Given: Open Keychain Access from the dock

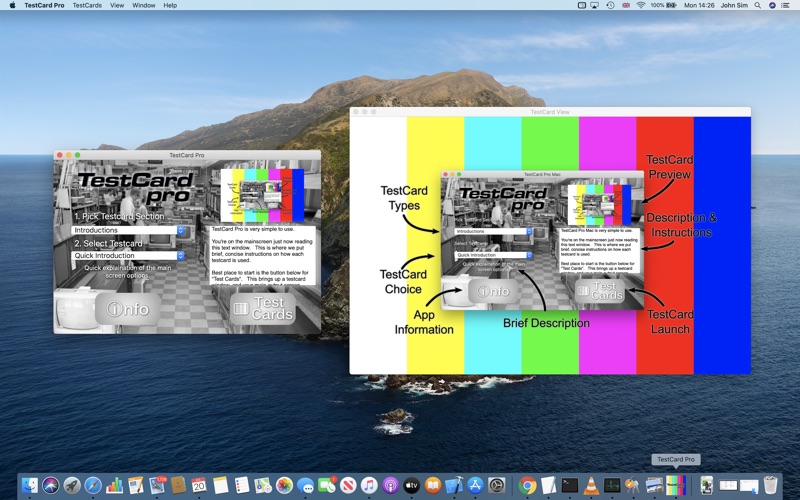Looking at the screenshot, I should click(633, 485).
